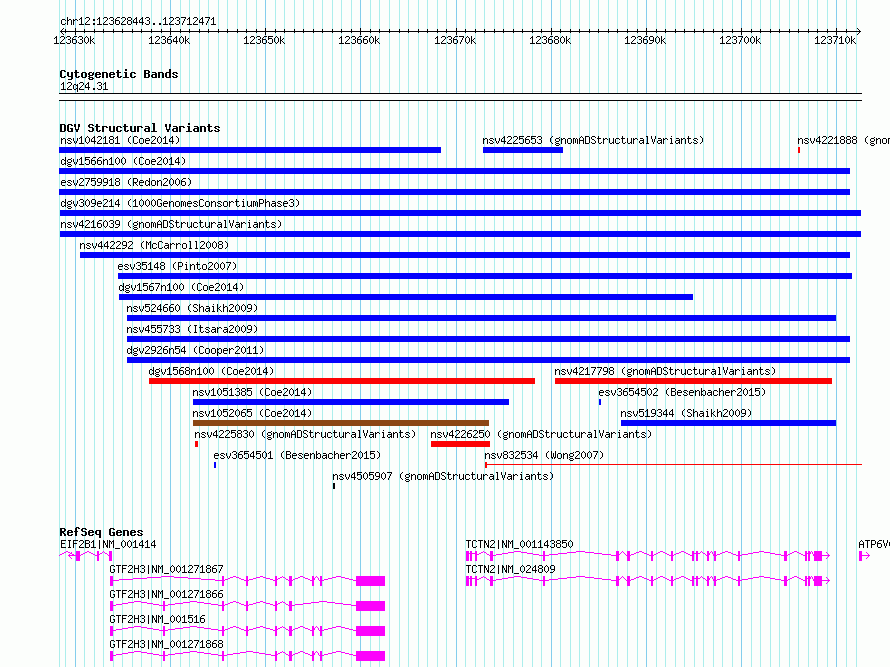Open the nsv524660 (Shaikh2009) label
This screenshot has width=890, height=667.
192,308
